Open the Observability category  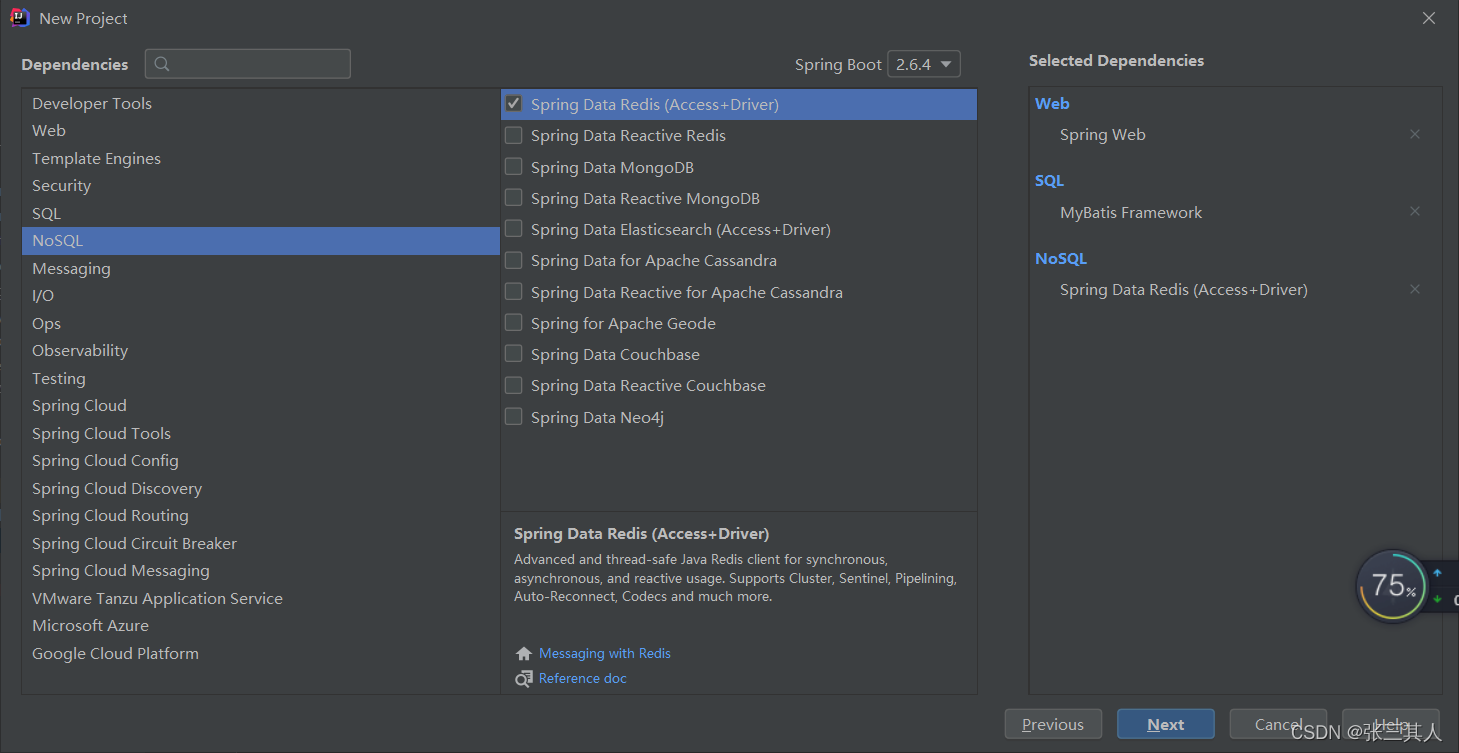[x=260, y=351]
